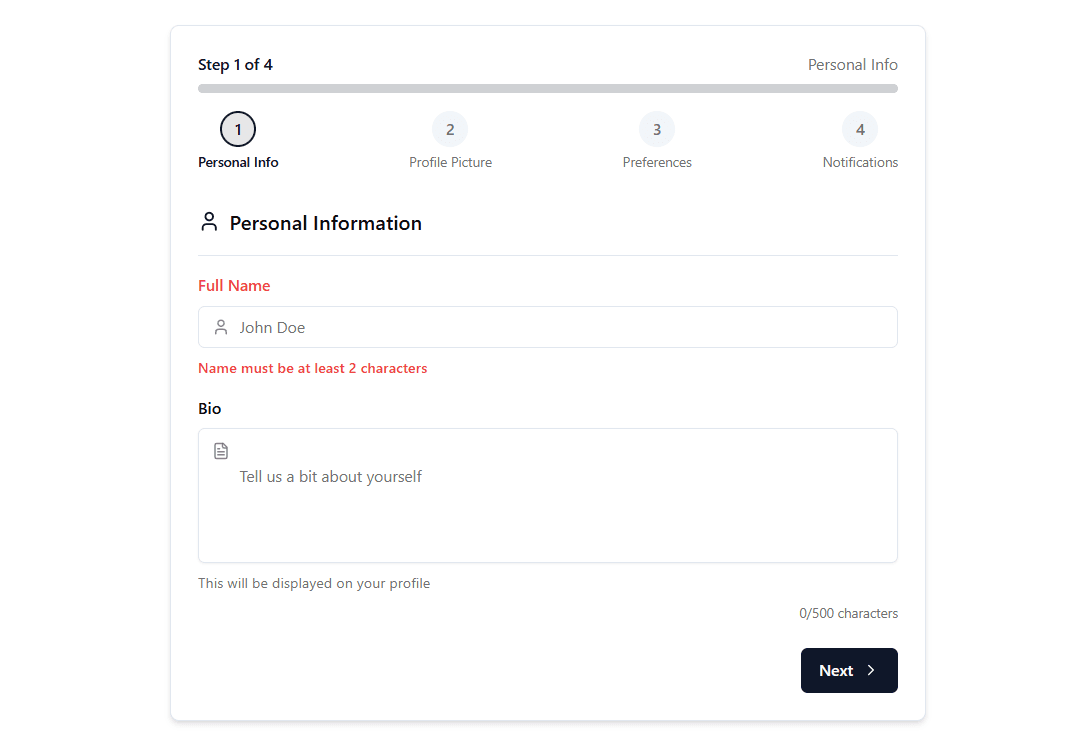Click into the Bio textarea

[x=560, y=510]
